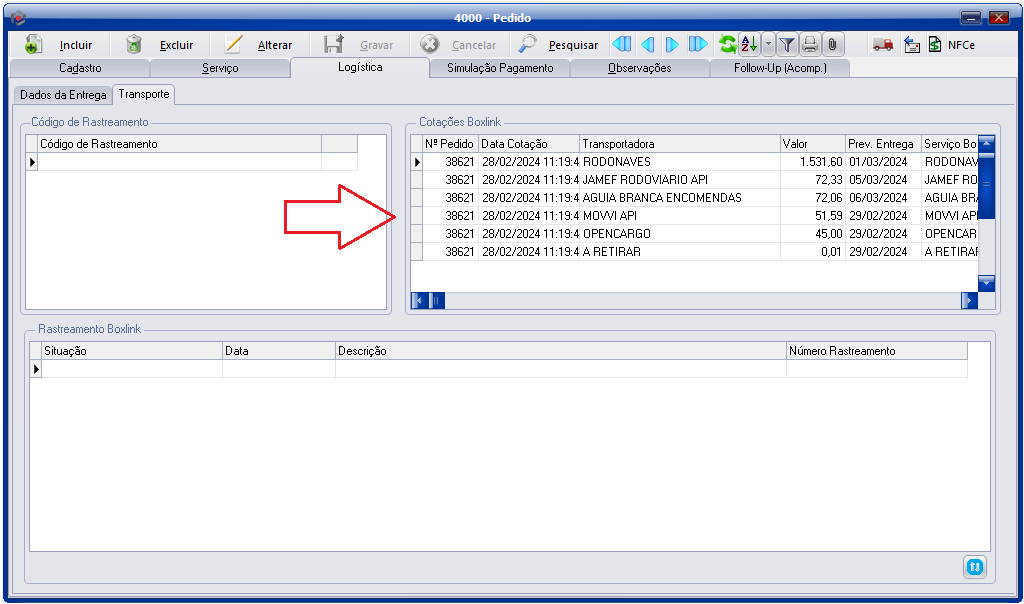Switch to the Simulação Pagamento tab
This screenshot has width=1024, height=604.
pos(499,68)
